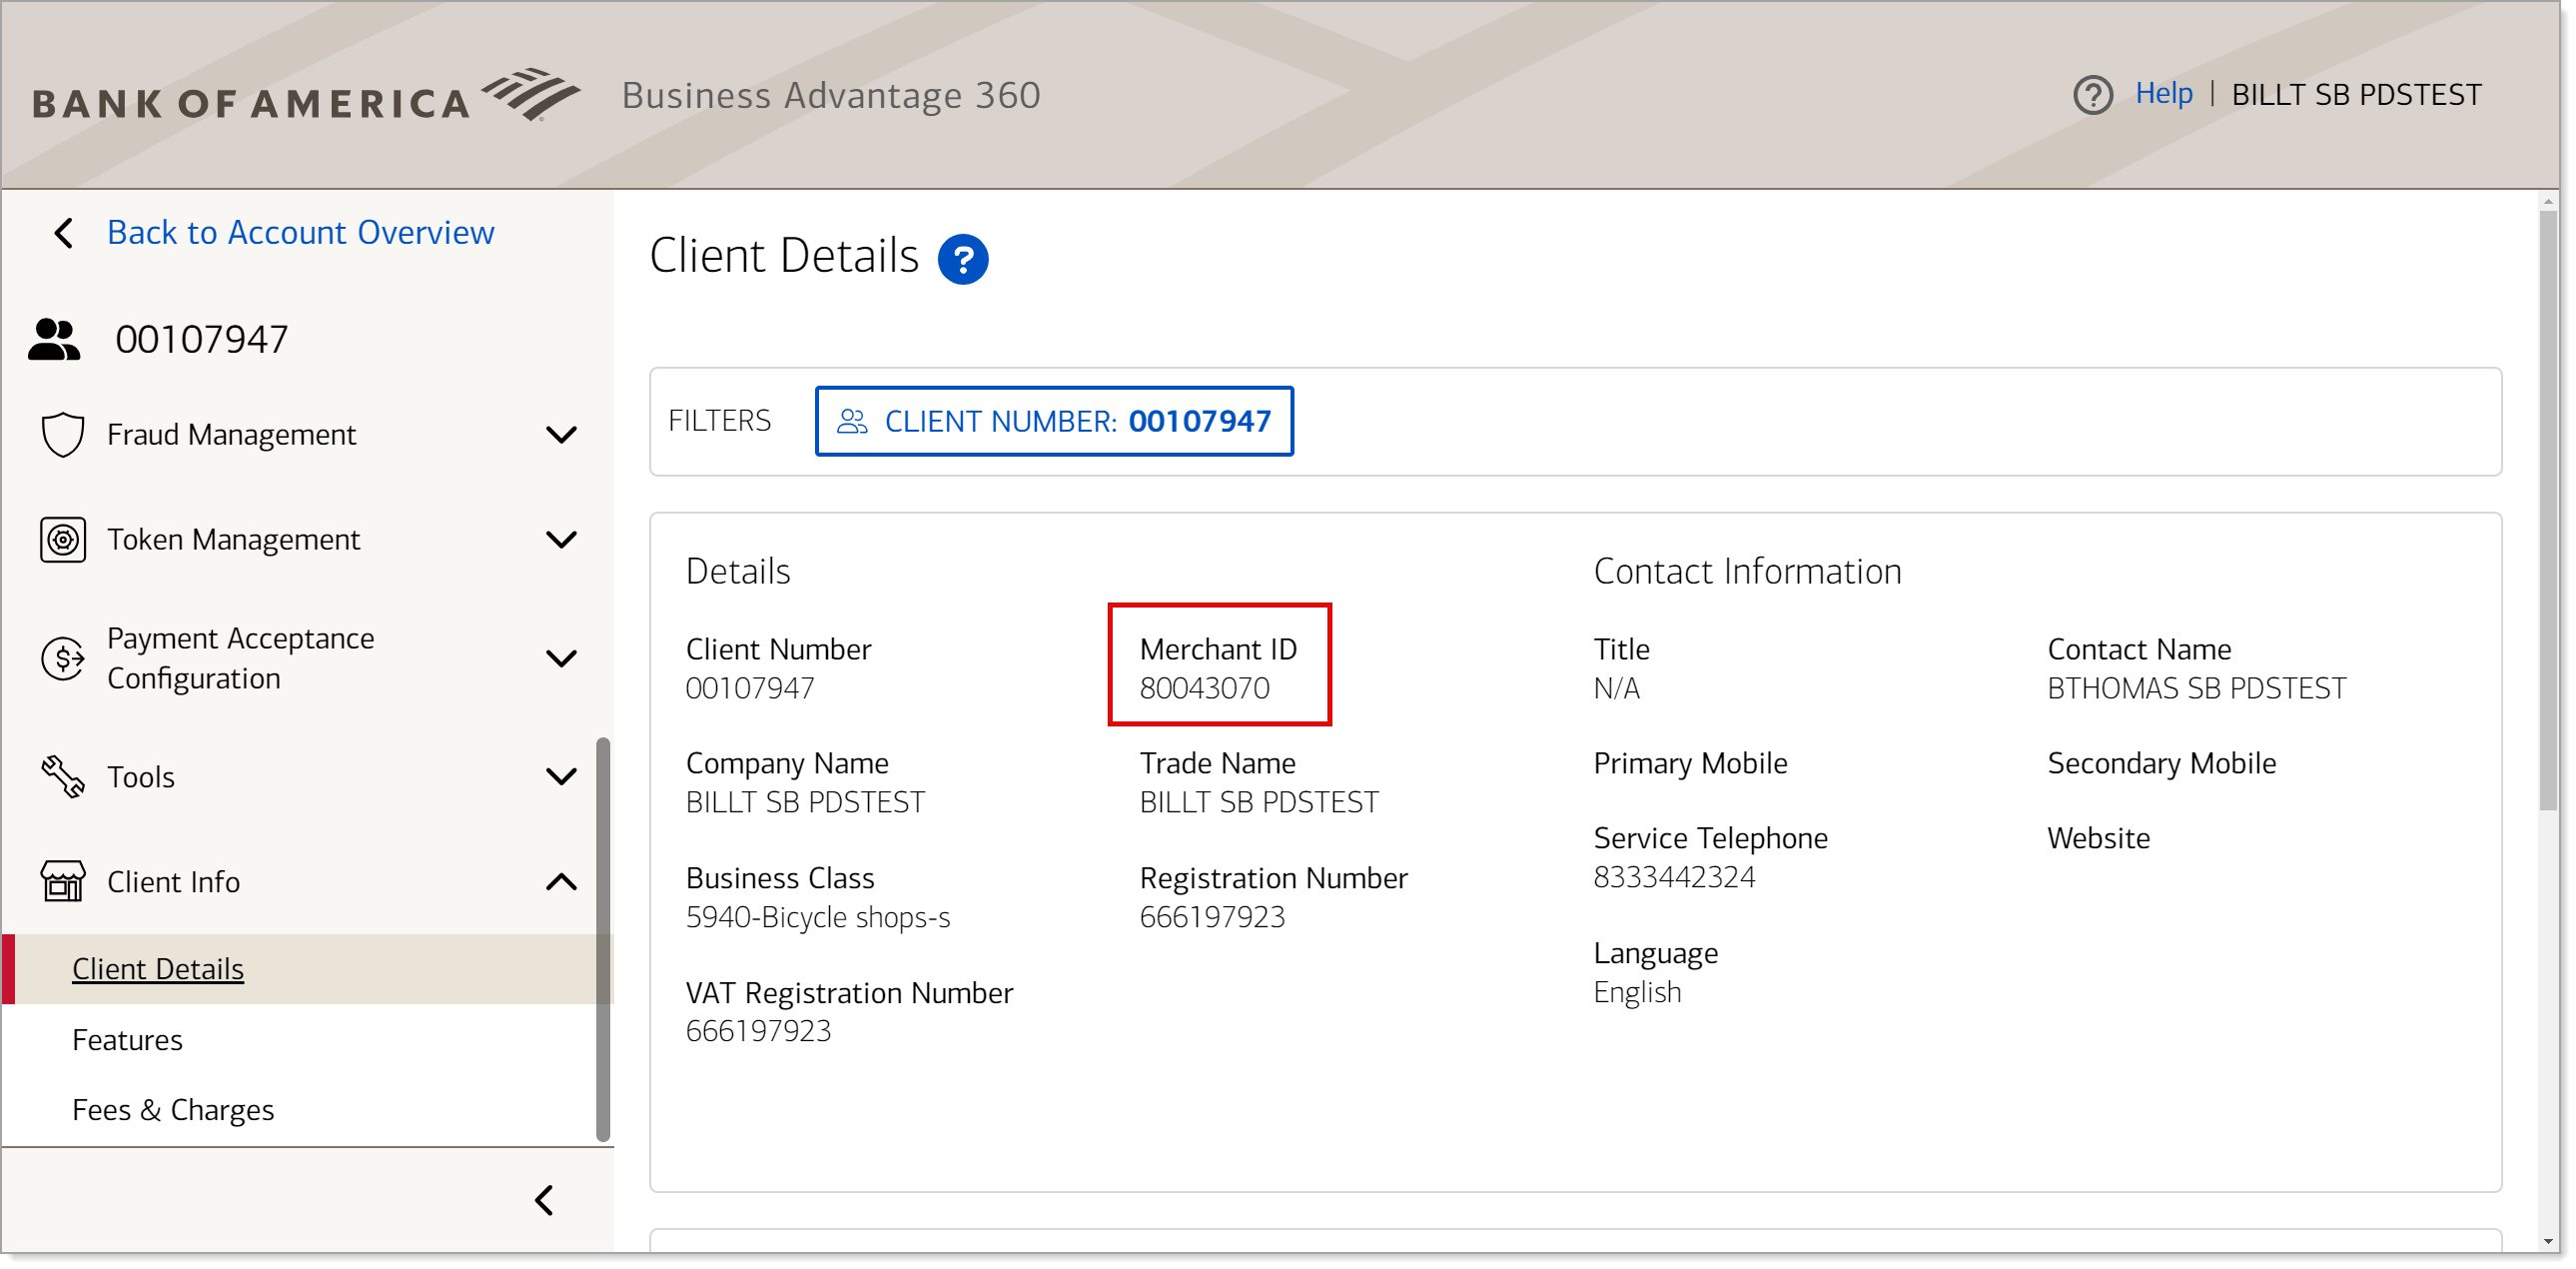This screenshot has width=2576, height=1269.
Task: Expand the Fraud Management chevron
Action: click(563, 436)
